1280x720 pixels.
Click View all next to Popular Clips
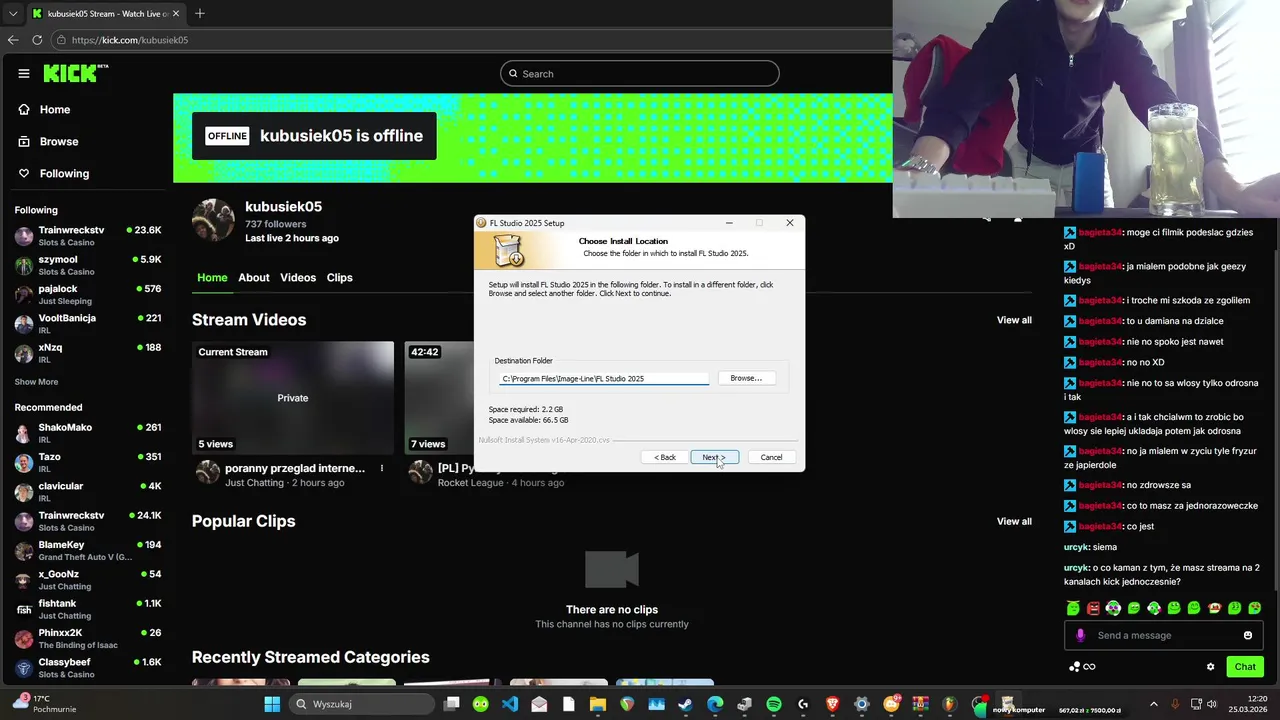point(1014,521)
